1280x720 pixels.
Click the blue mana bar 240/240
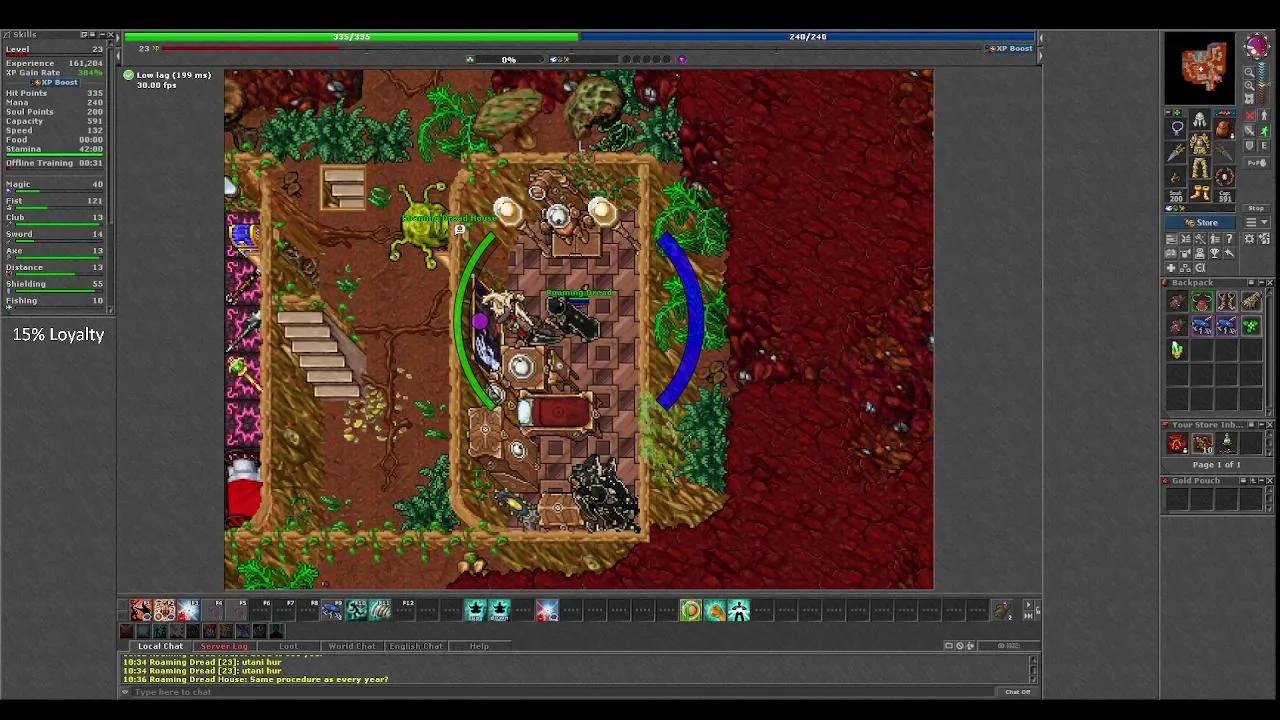pyautogui.click(x=807, y=37)
